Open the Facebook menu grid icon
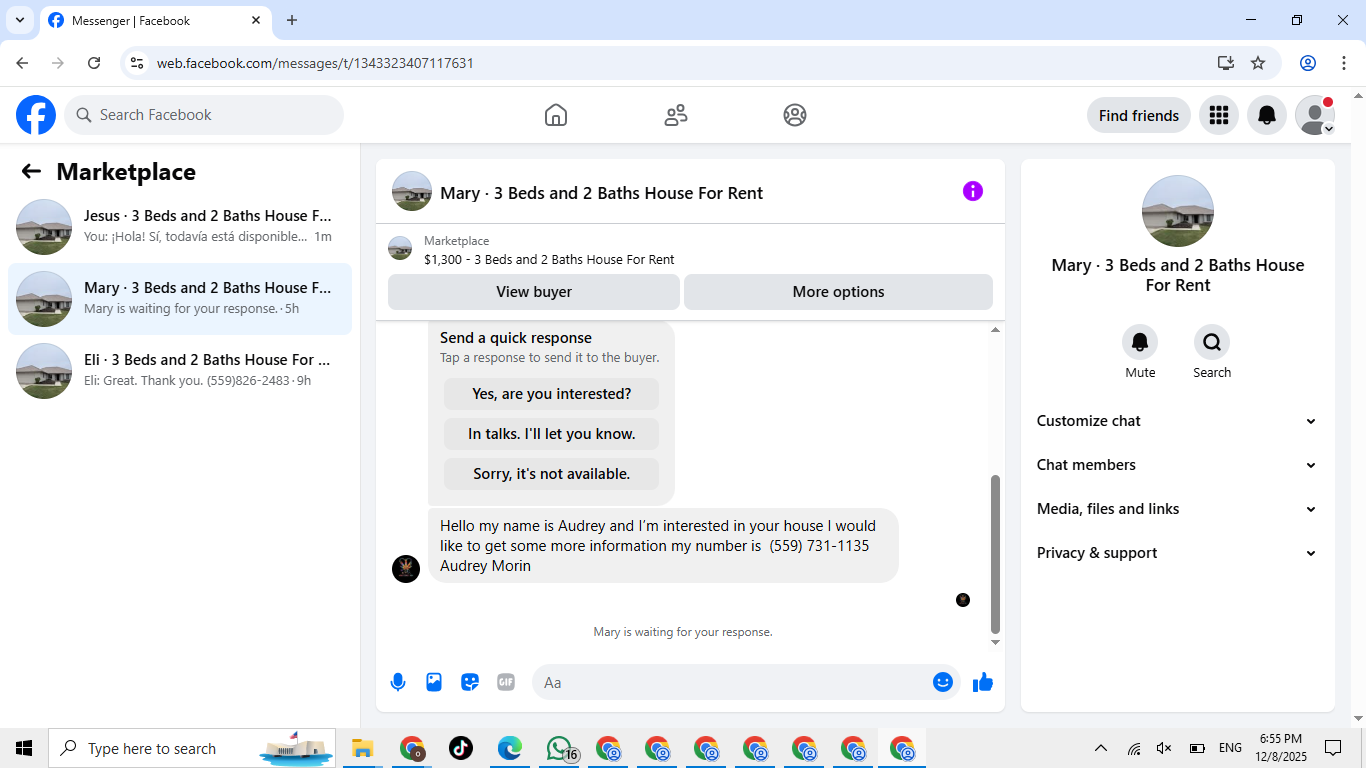 (x=1218, y=115)
